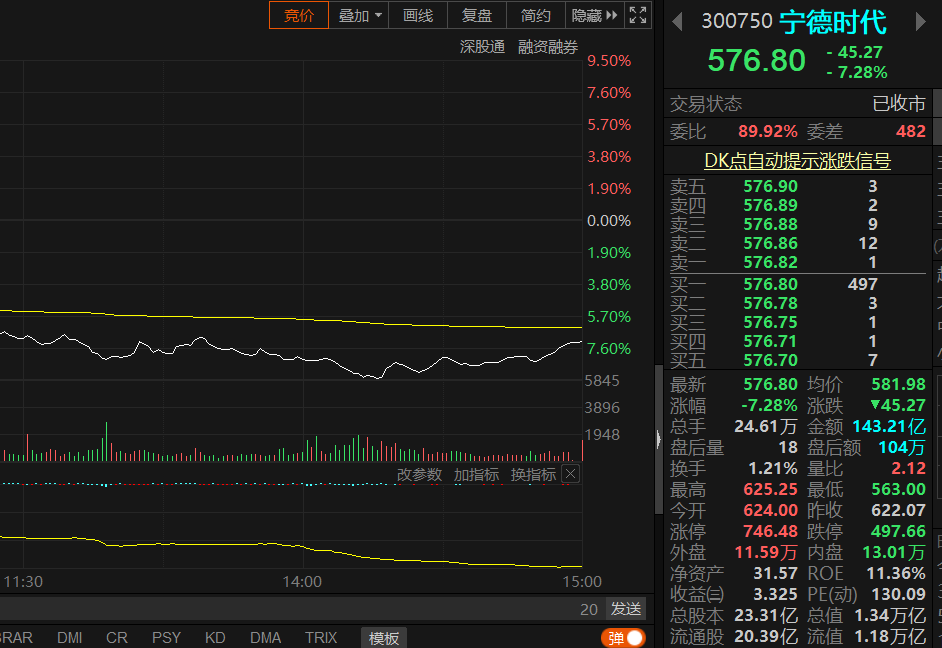Expand hidden toolbar via 隐藏 arrows
Screen dimensions: 942x648
click(595, 15)
